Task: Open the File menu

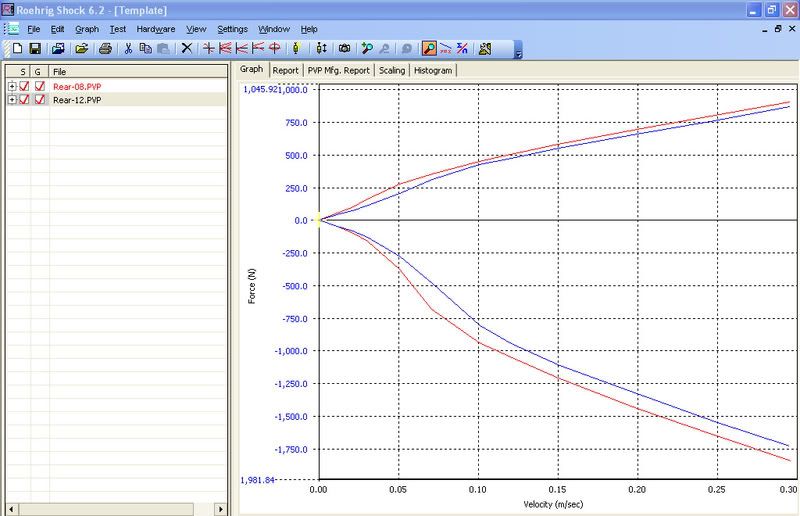Action: tap(34, 29)
